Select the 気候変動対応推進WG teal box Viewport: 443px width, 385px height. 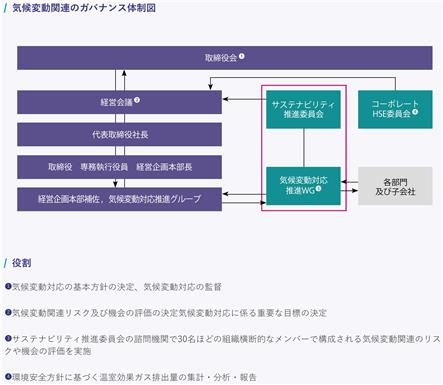pyautogui.click(x=303, y=186)
